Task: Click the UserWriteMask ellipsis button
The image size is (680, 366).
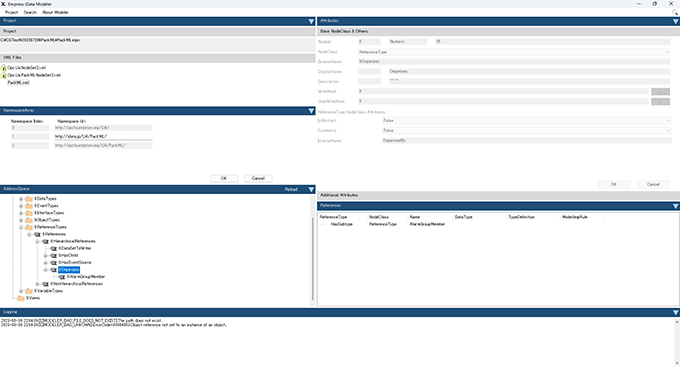Action: pos(660,101)
